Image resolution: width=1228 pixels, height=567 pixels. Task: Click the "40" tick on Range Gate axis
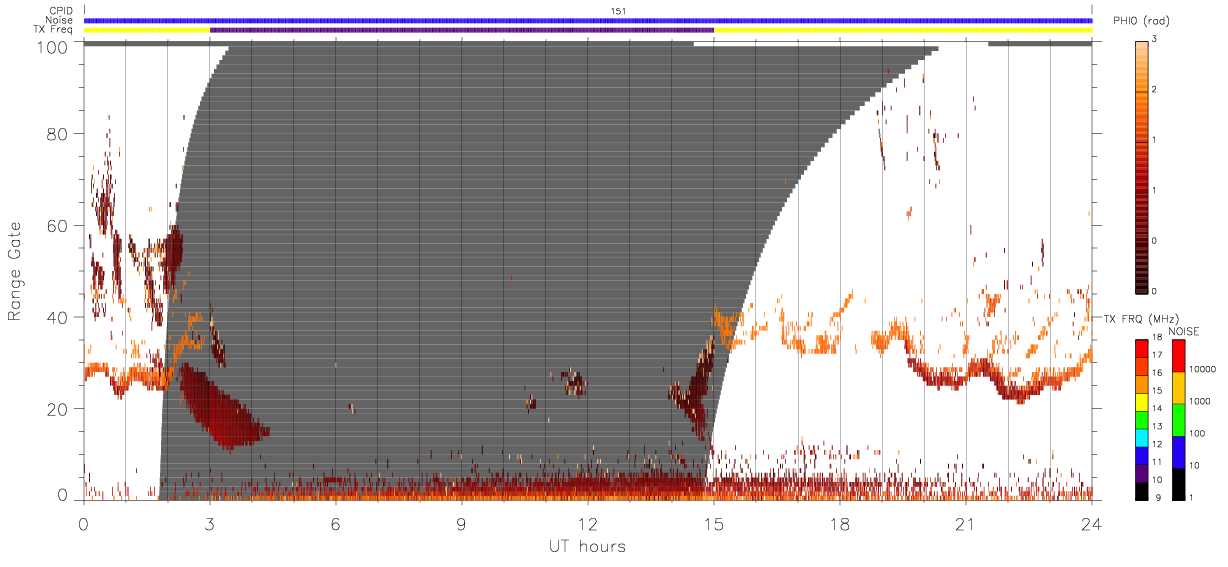click(x=57, y=317)
